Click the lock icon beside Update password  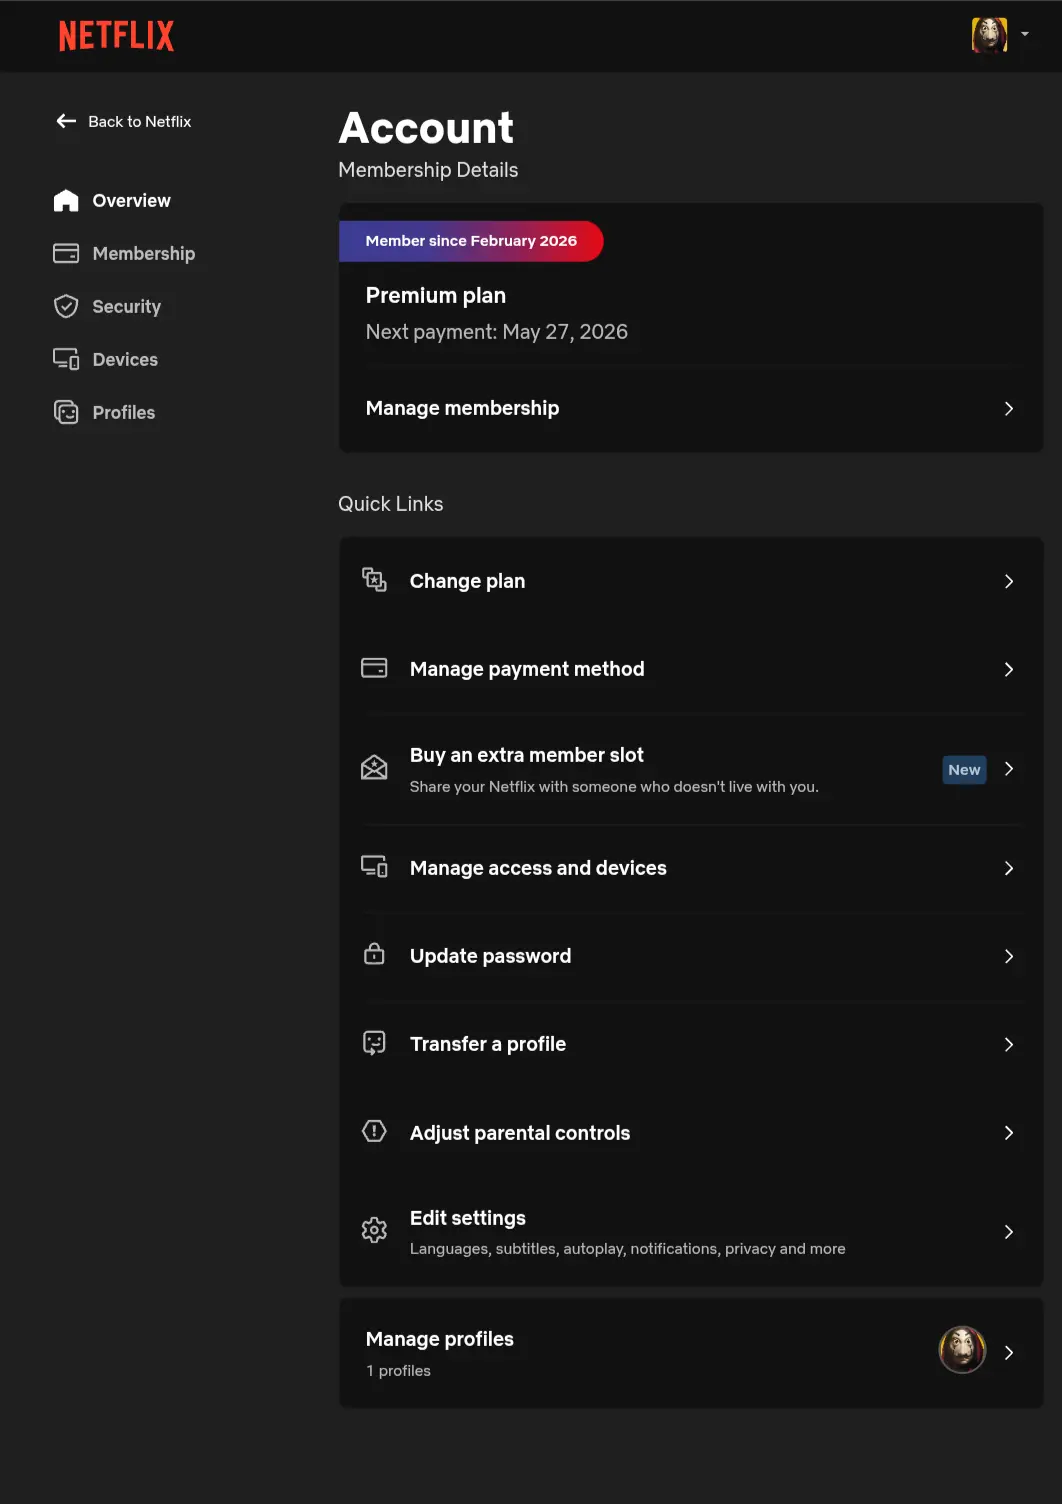tap(374, 954)
